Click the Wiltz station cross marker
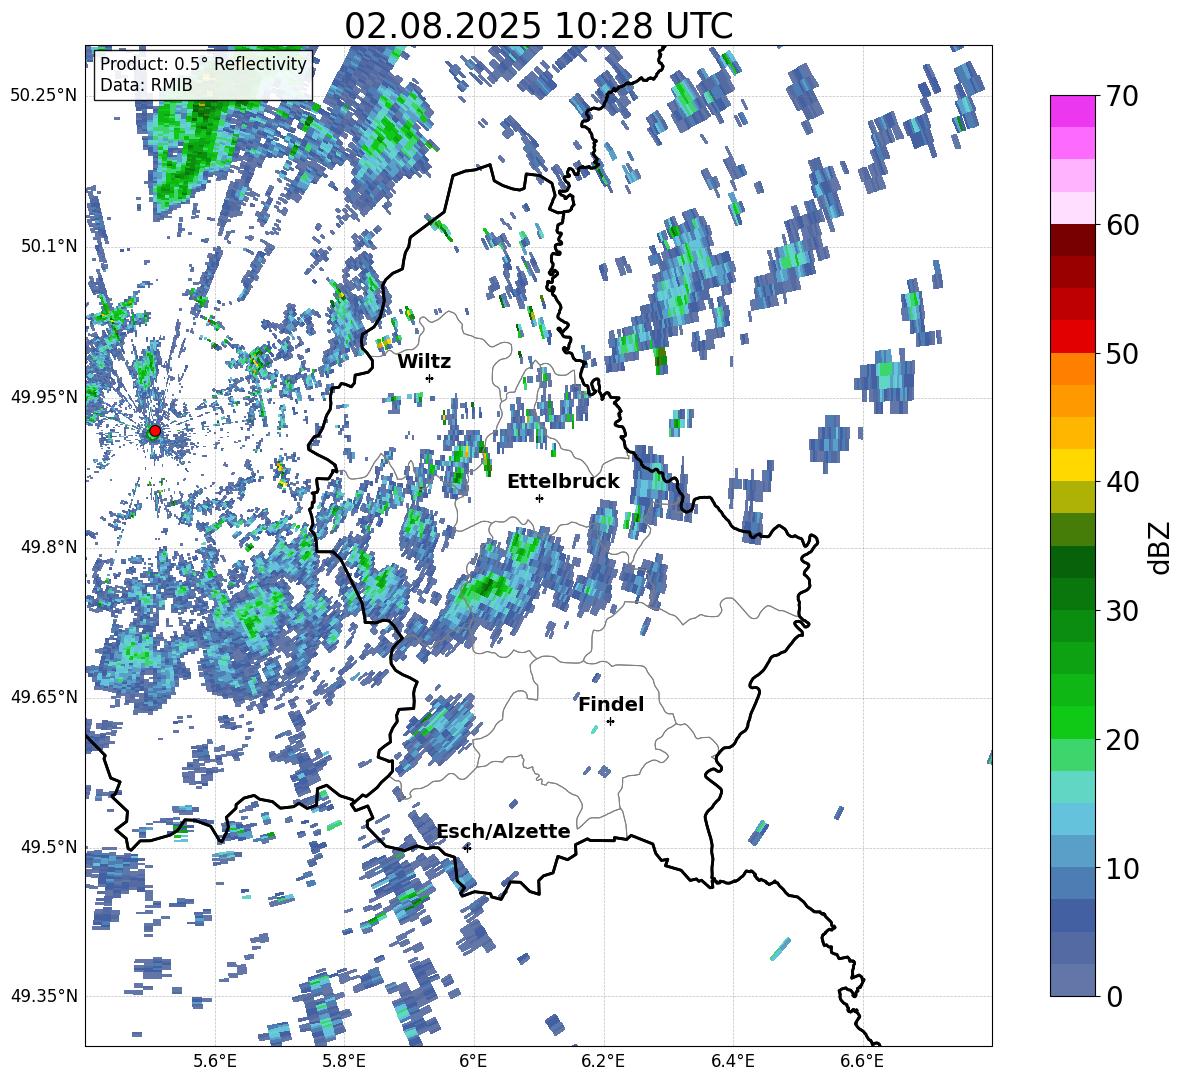 pyautogui.click(x=430, y=378)
